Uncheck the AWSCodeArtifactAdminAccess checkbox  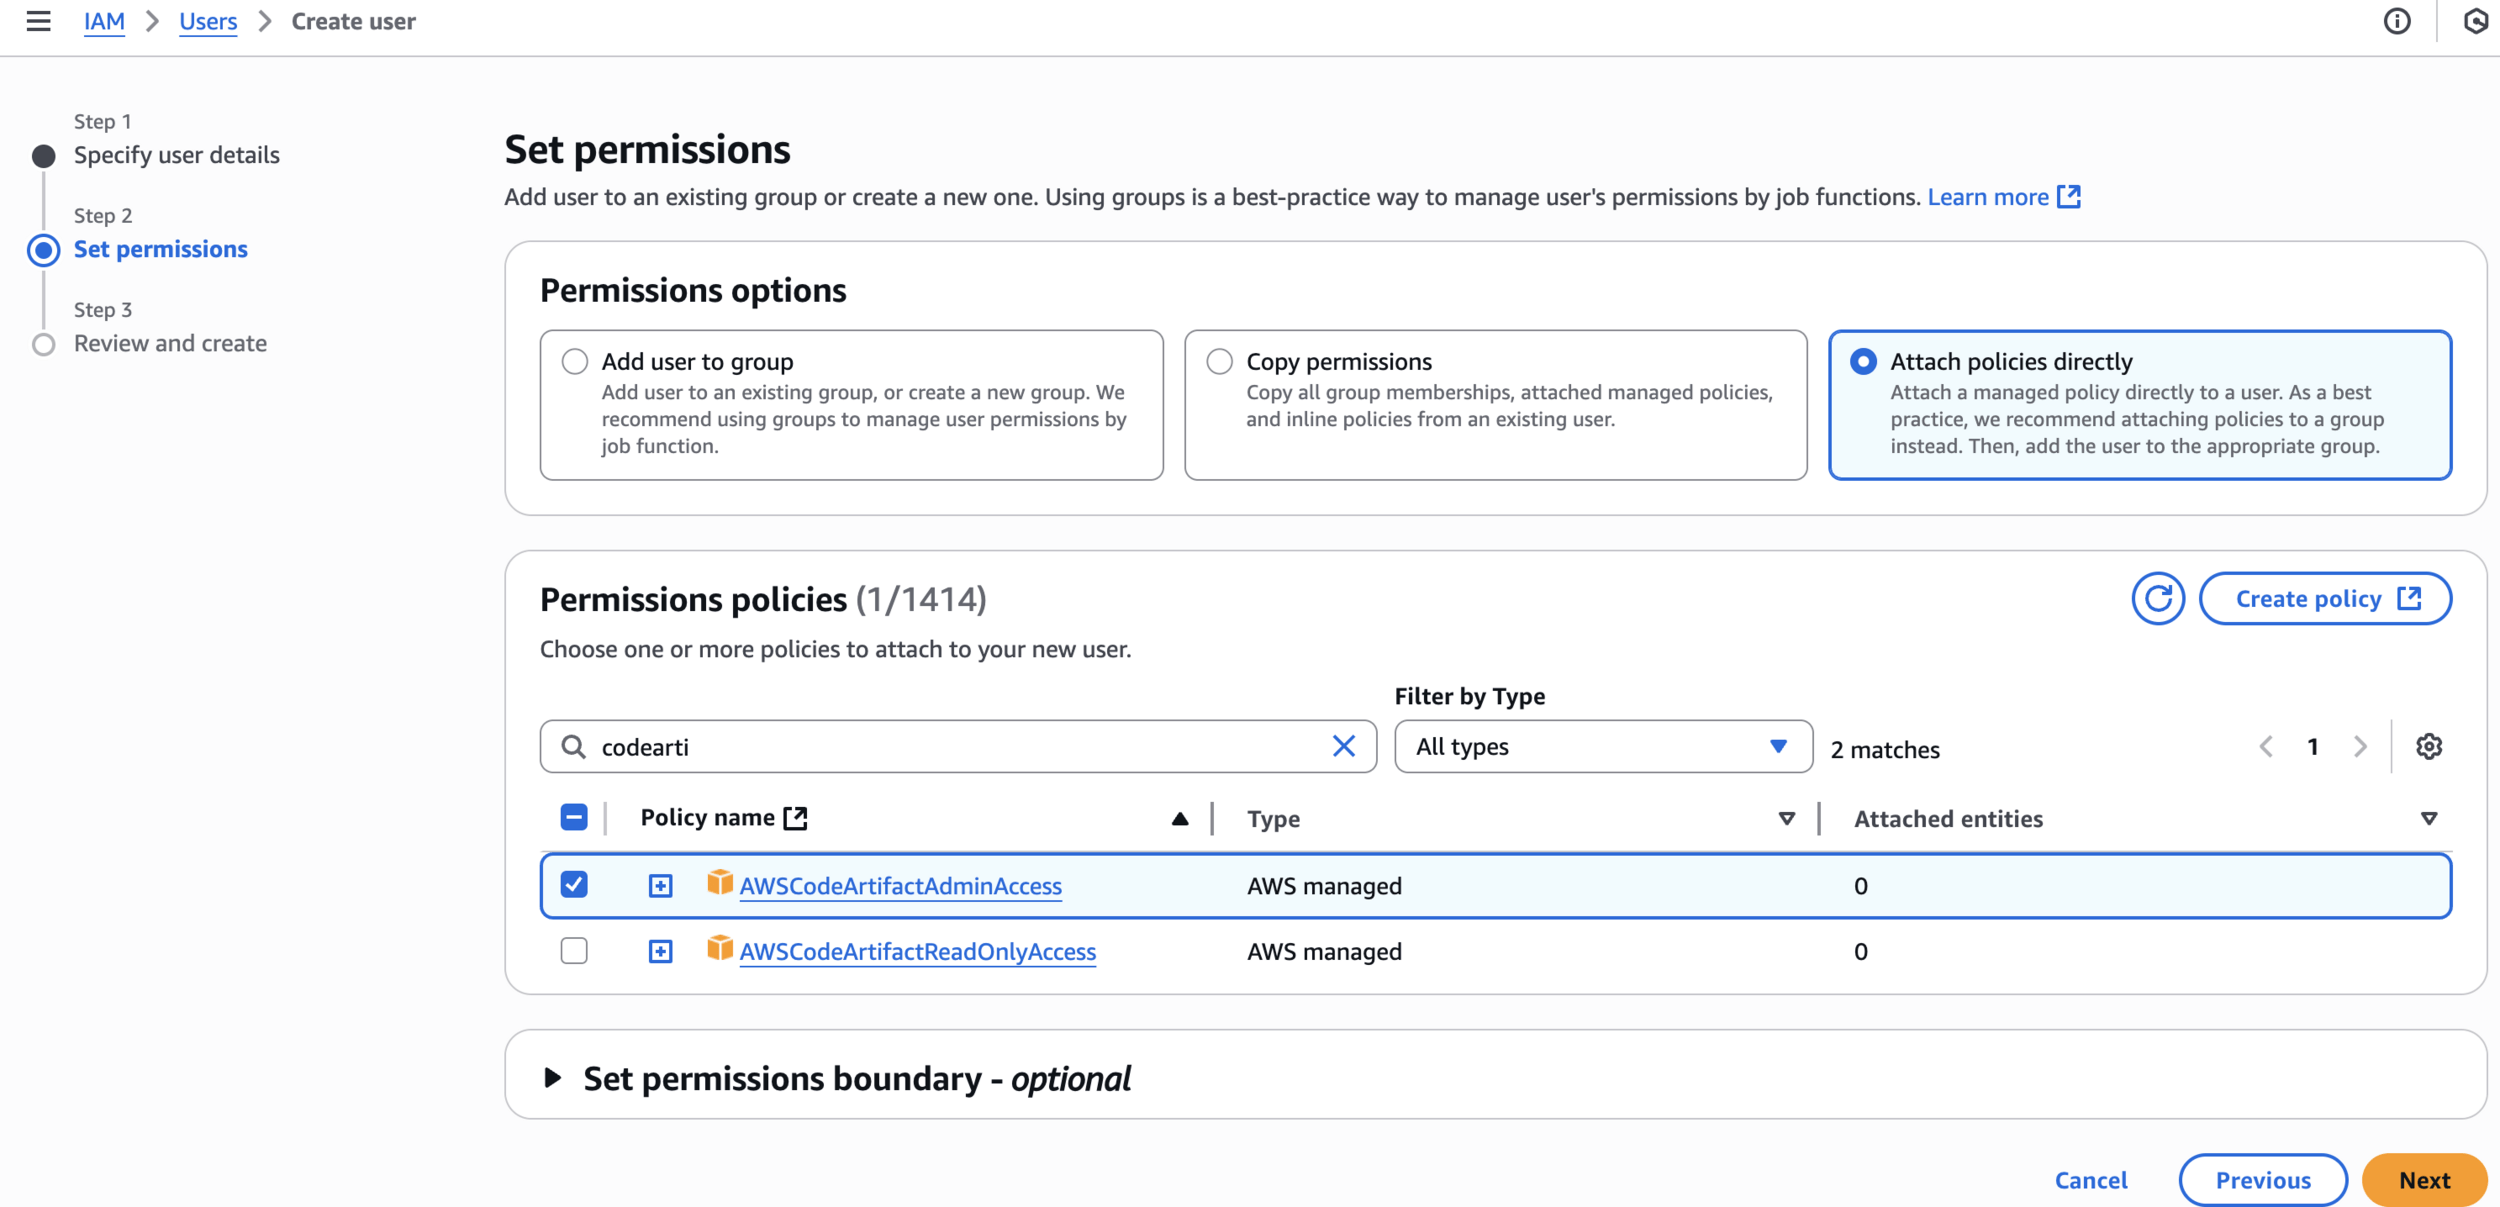[x=574, y=885]
